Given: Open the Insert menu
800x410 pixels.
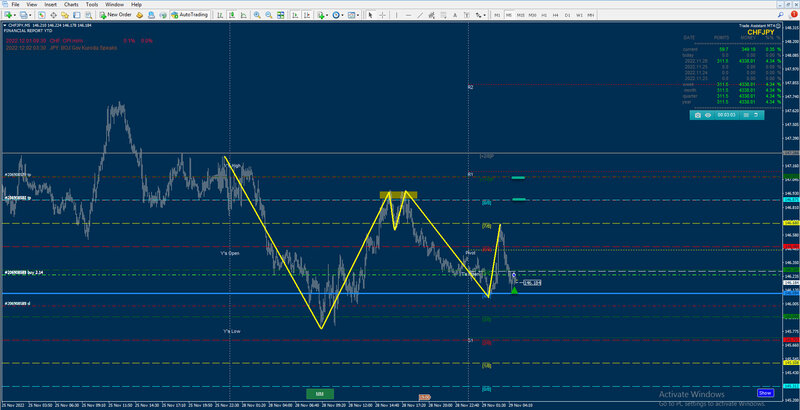Looking at the screenshot, I should [x=51, y=4].
